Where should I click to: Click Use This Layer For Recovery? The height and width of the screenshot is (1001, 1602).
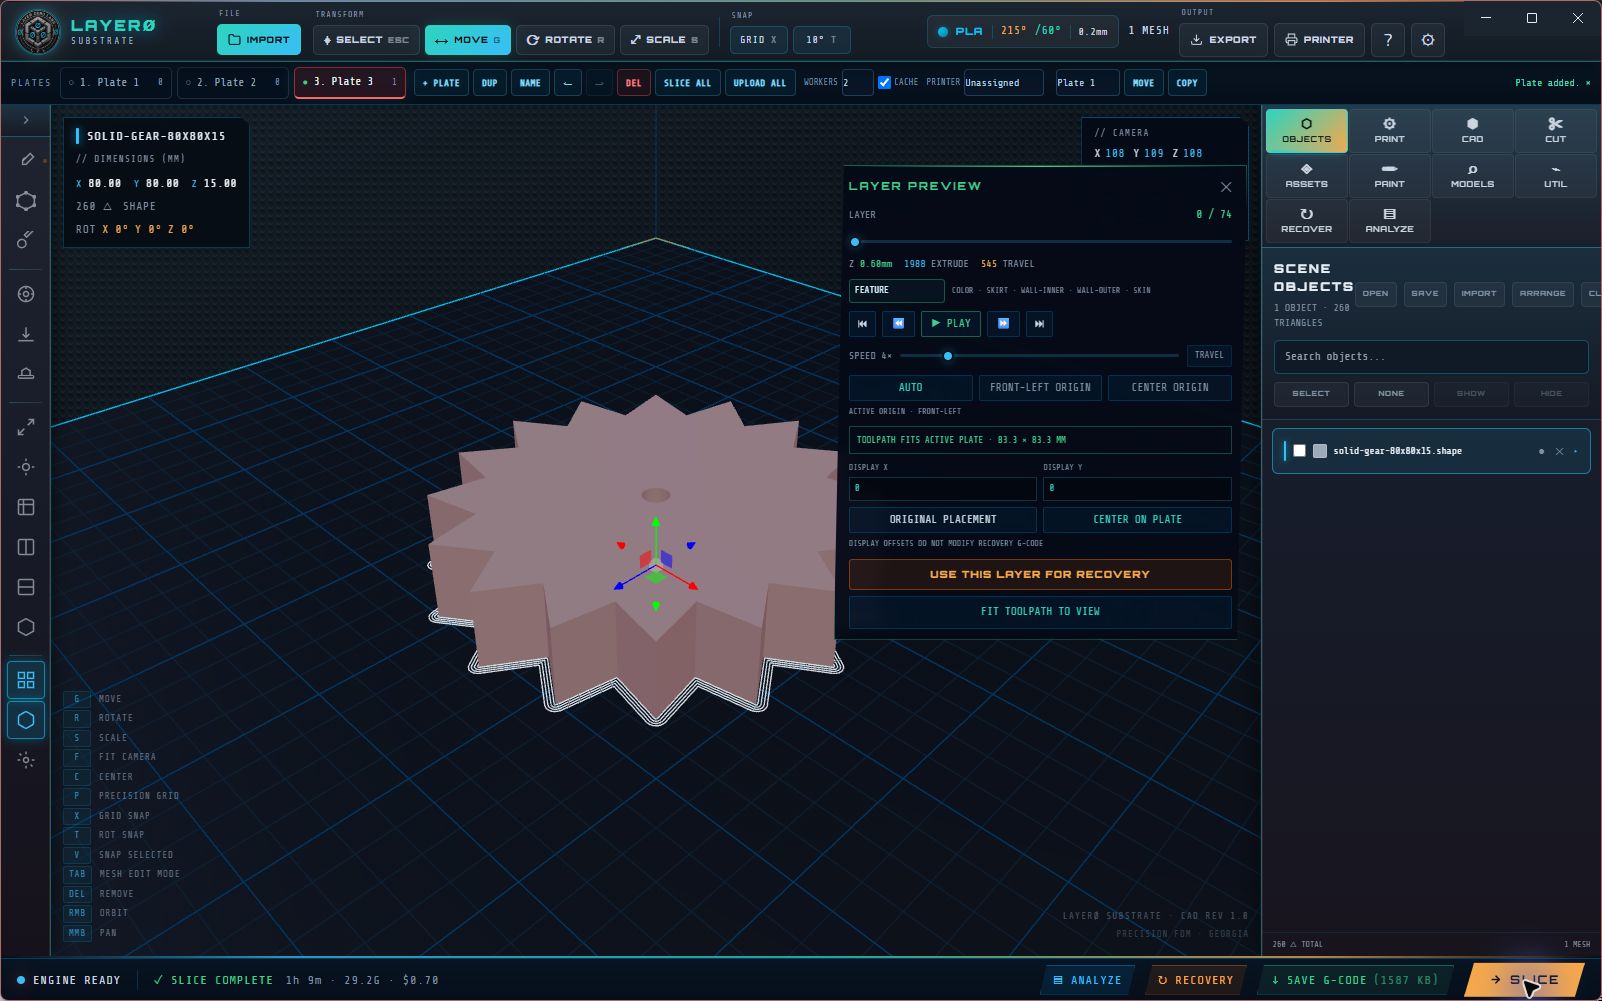click(1040, 575)
